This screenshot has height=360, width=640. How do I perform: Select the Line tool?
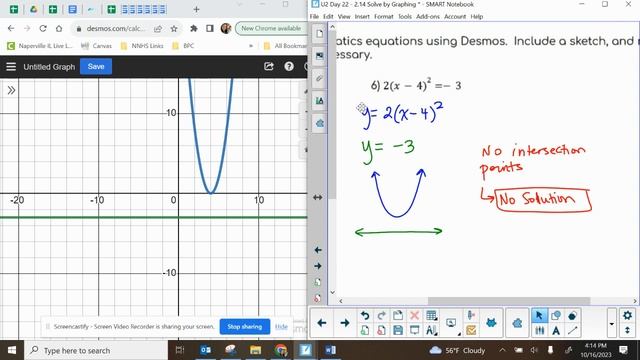pyautogui.click(x=572, y=331)
